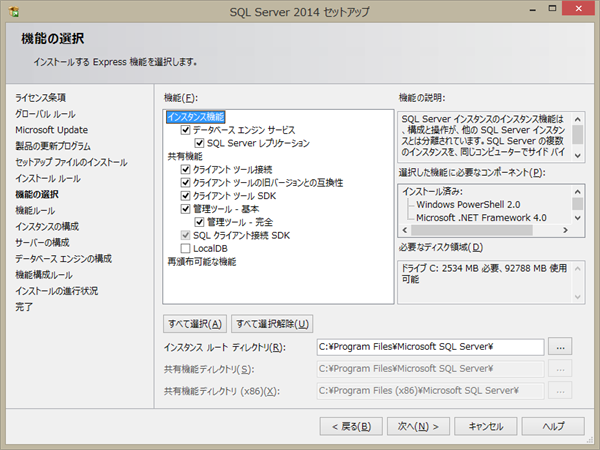
Task: Select インストール ルール step
Action: tap(48, 178)
